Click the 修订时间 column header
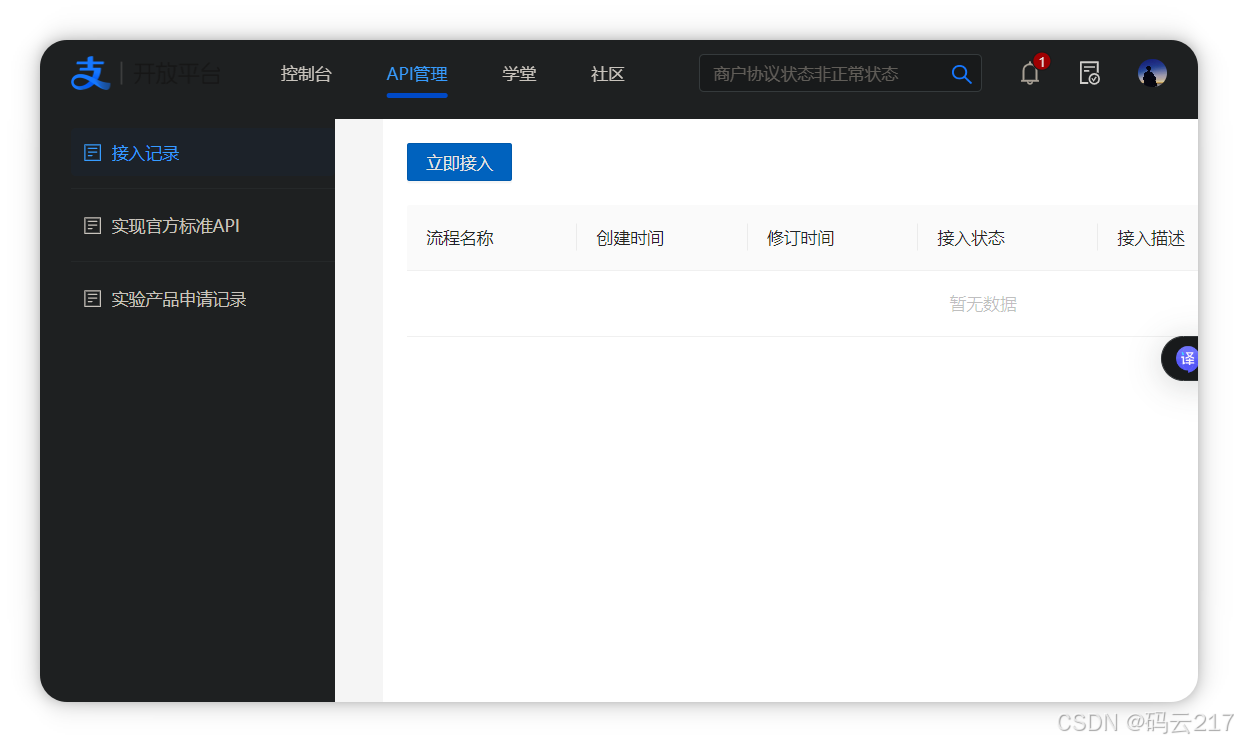The width and height of the screenshot is (1238, 742). click(801, 238)
